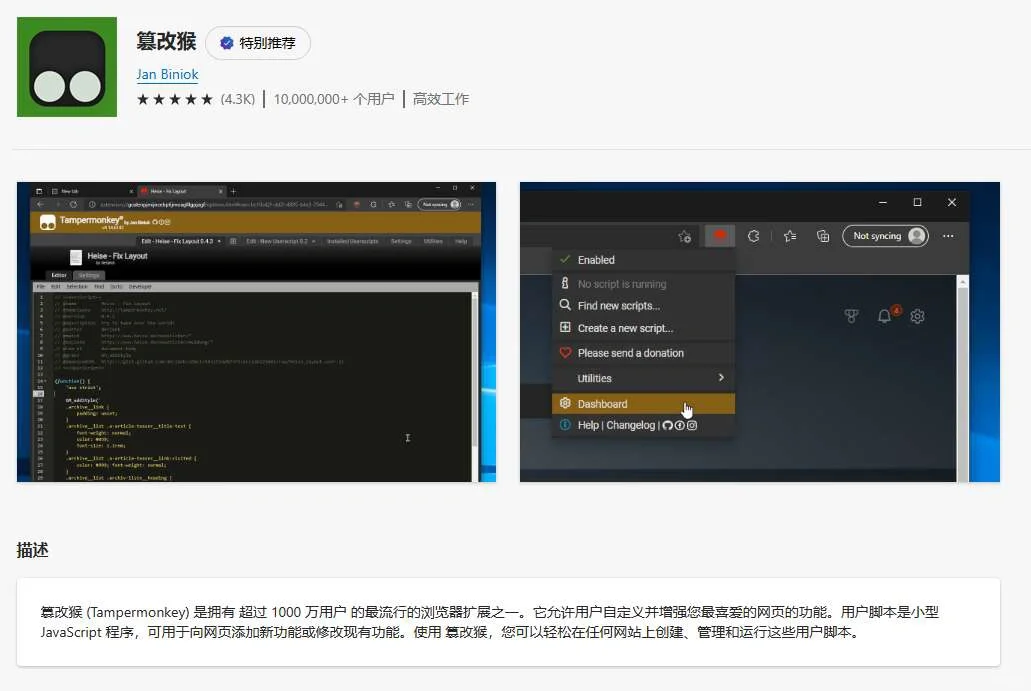Click the Tampermonkey extension icon in the toolbar
The width and height of the screenshot is (1031, 691).
click(720, 234)
